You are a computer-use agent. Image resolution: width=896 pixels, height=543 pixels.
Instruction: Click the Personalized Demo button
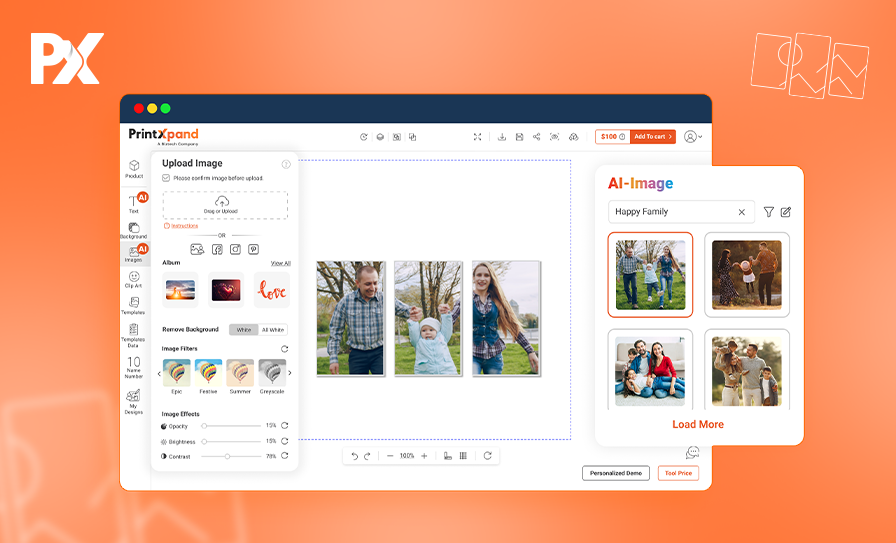tap(616, 473)
